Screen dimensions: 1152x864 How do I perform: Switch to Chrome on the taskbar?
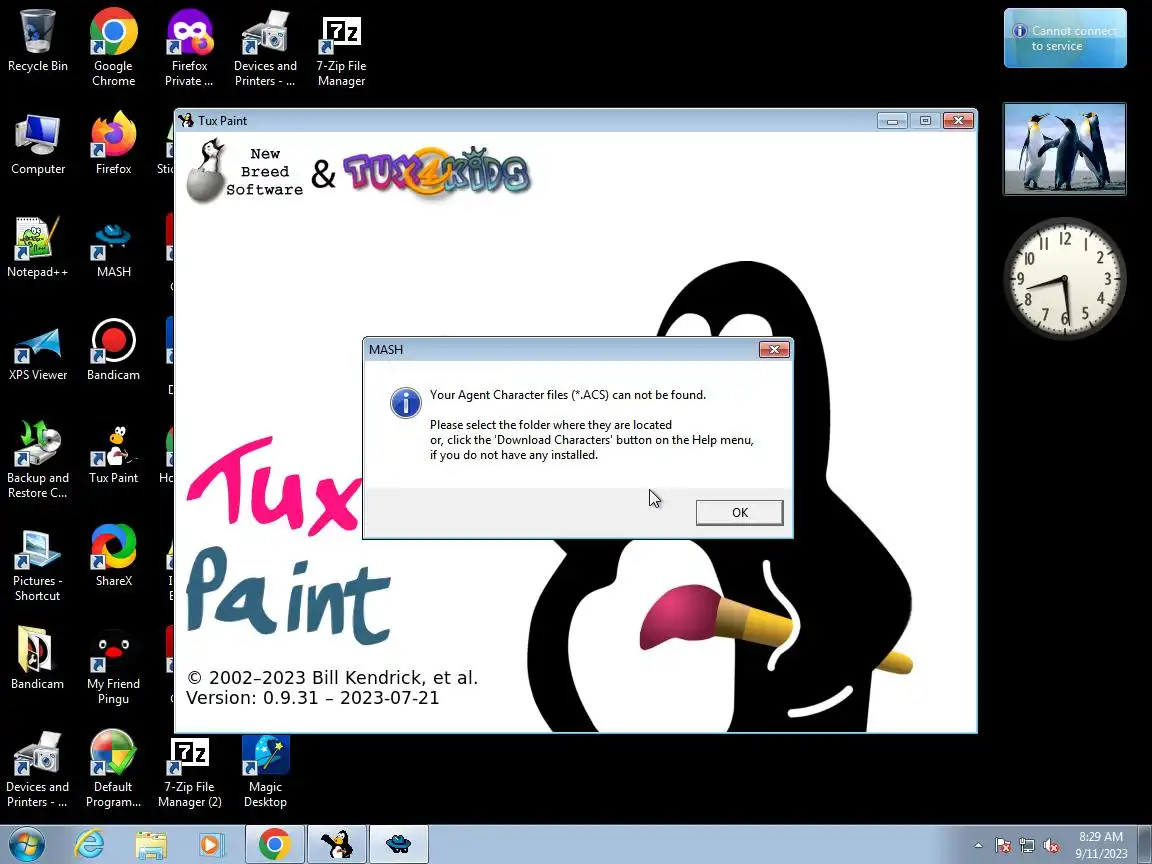pyautogui.click(x=274, y=844)
